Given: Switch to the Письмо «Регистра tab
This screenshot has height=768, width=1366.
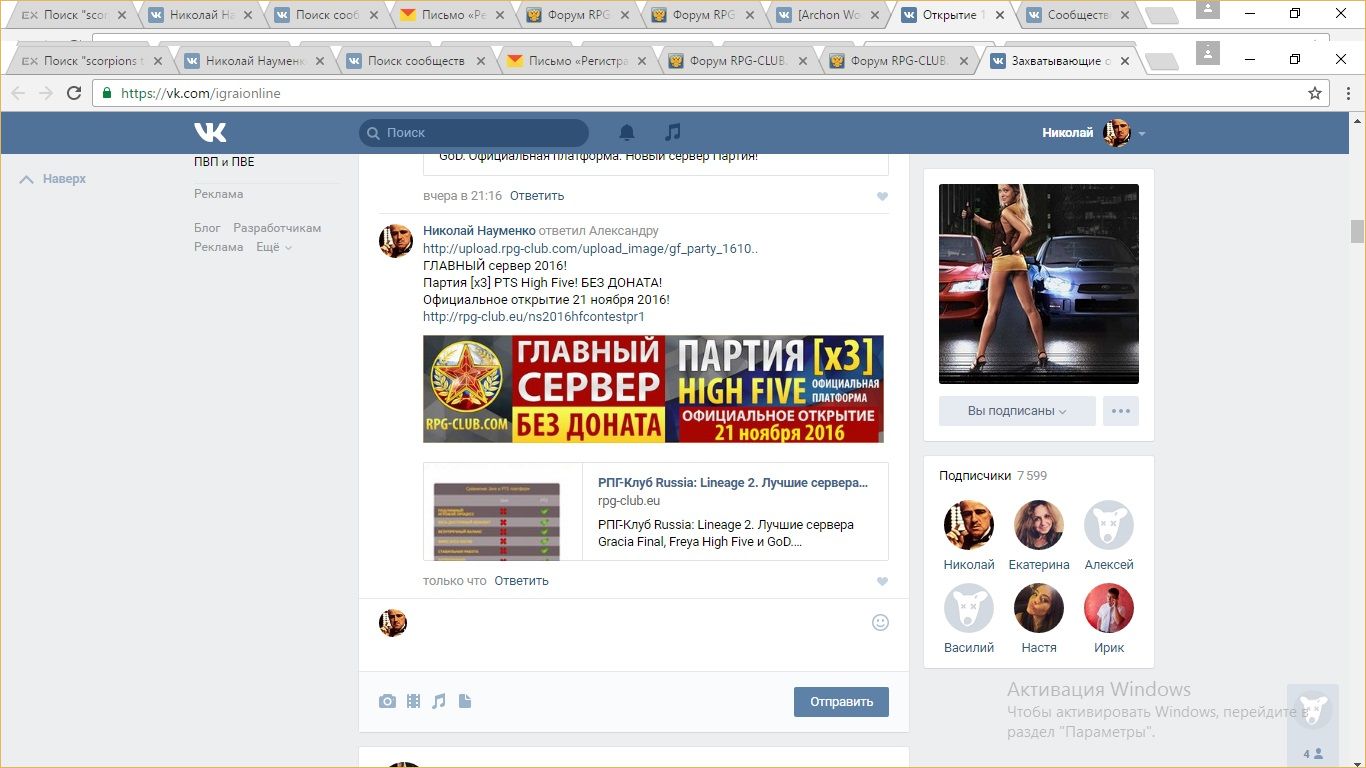Looking at the screenshot, I should pos(578,61).
